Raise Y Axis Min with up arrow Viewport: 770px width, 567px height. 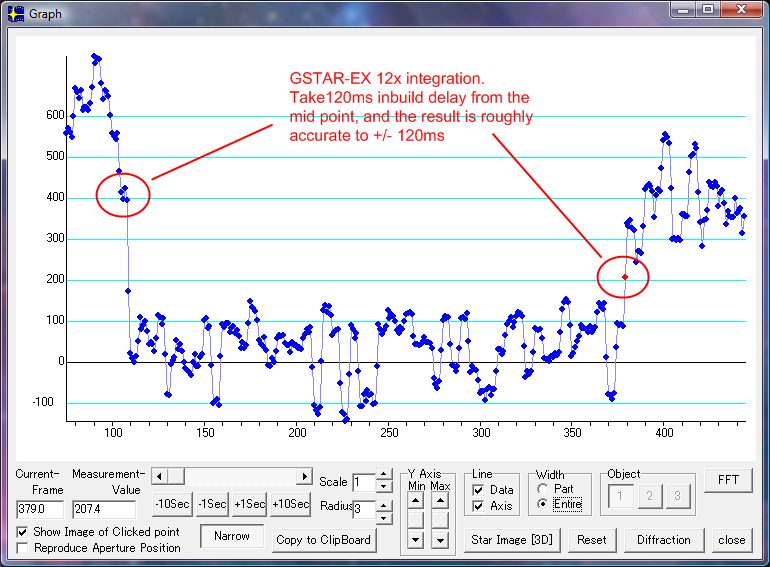[x=415, y=501]
